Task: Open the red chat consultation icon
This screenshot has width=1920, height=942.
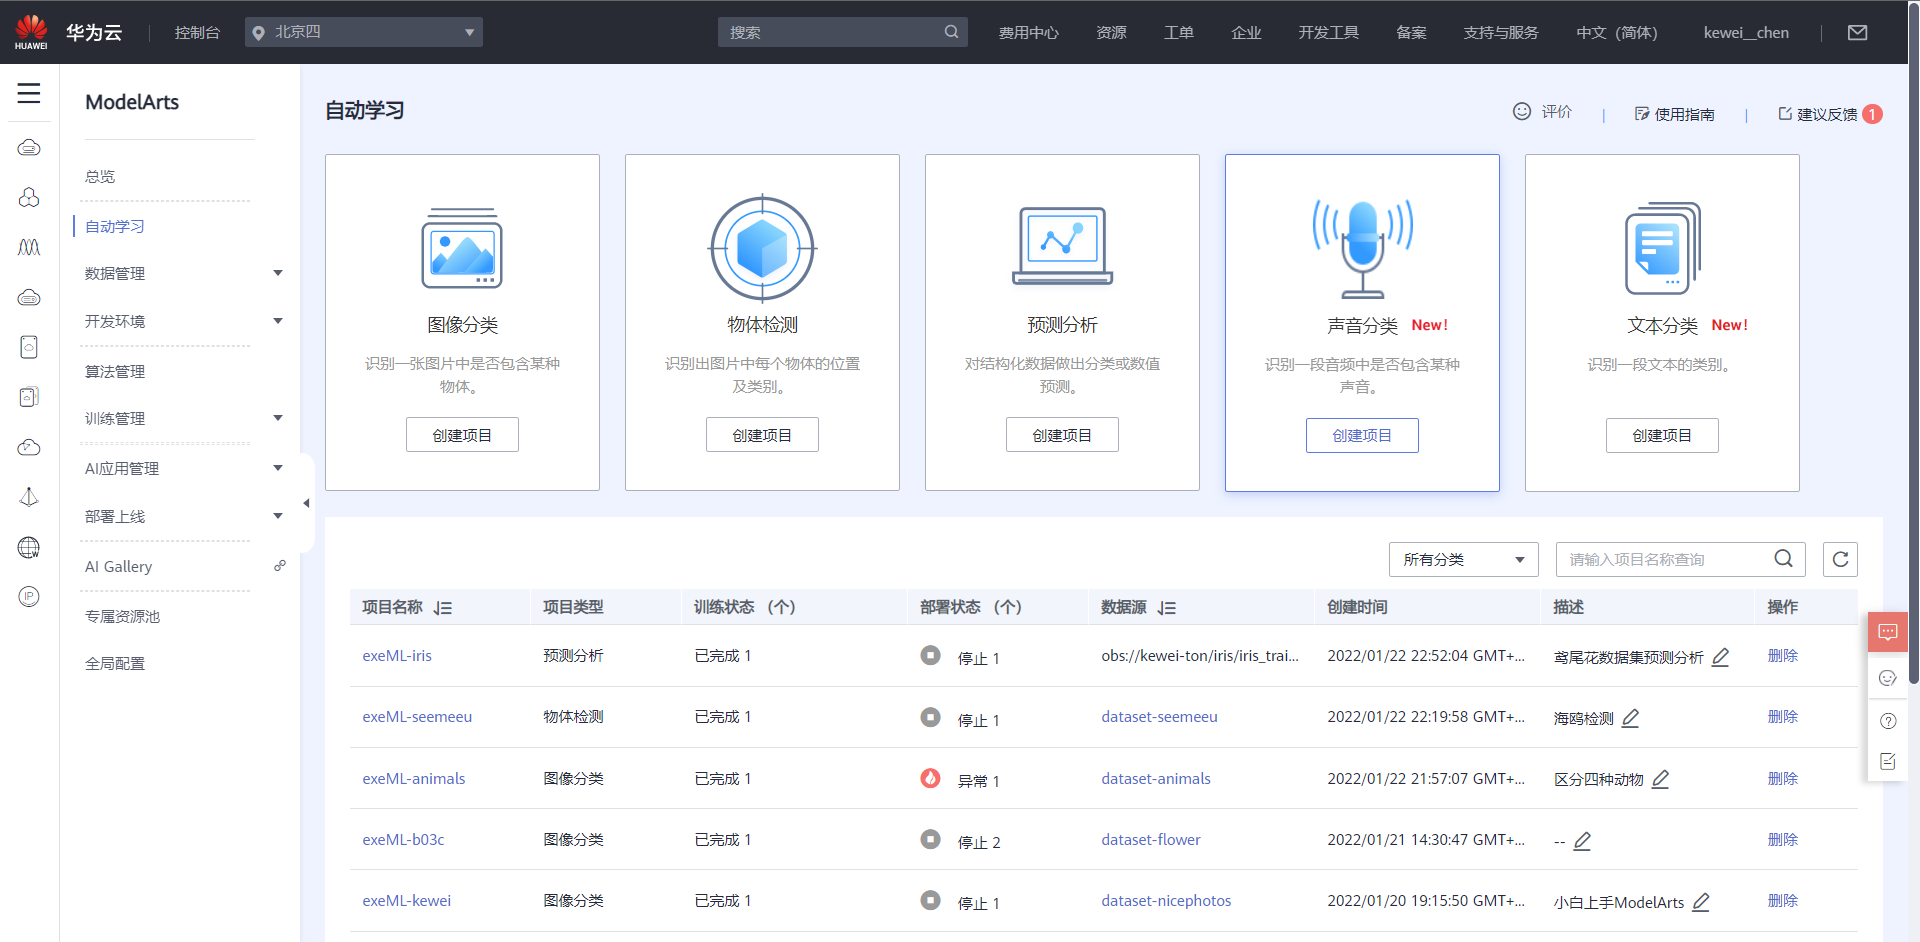Action: (1888, 632)
